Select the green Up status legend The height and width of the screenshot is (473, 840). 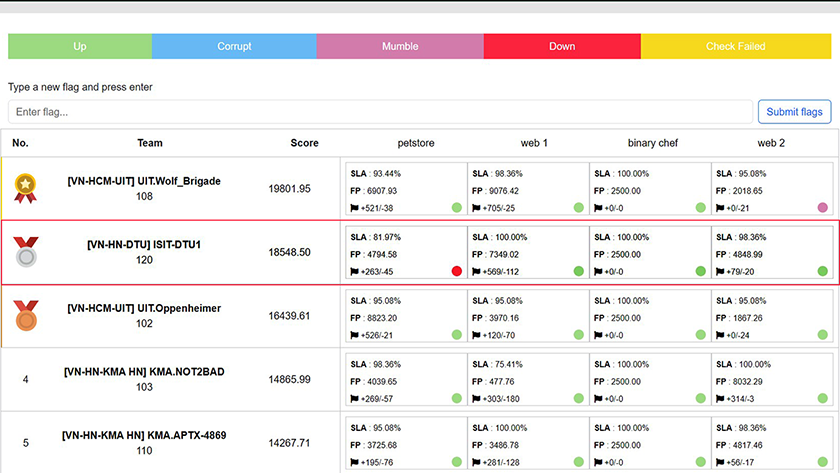coord(80,46)
